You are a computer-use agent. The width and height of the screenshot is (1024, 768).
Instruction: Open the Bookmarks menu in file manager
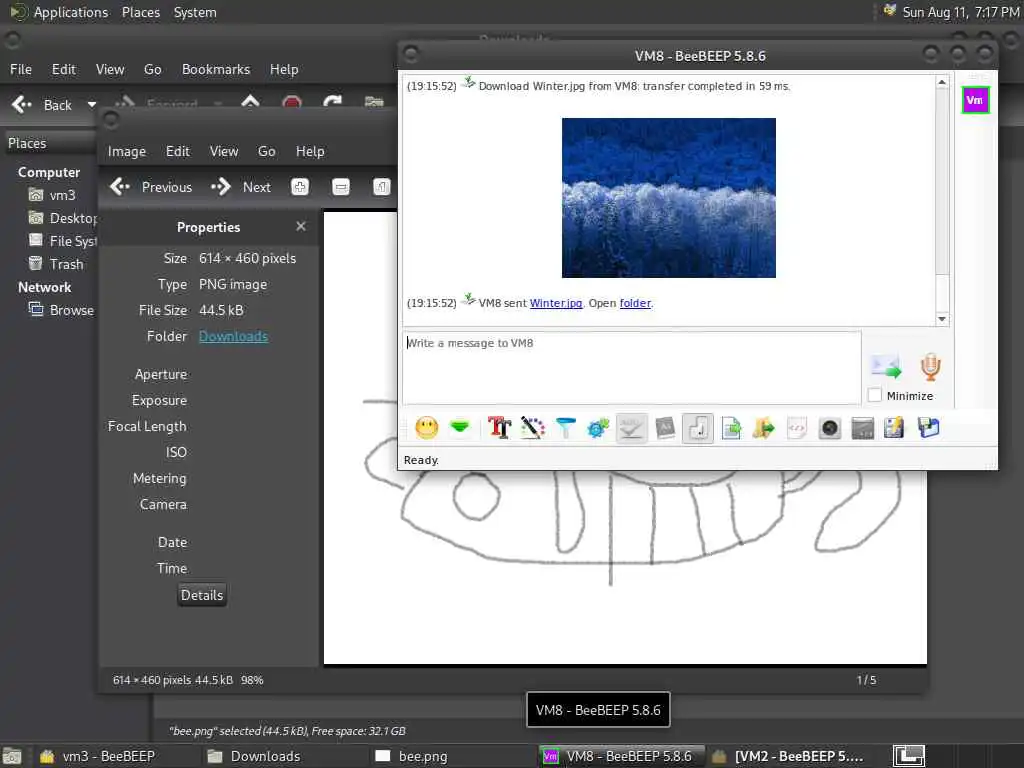pyautogui.click(x=216, y=69)
